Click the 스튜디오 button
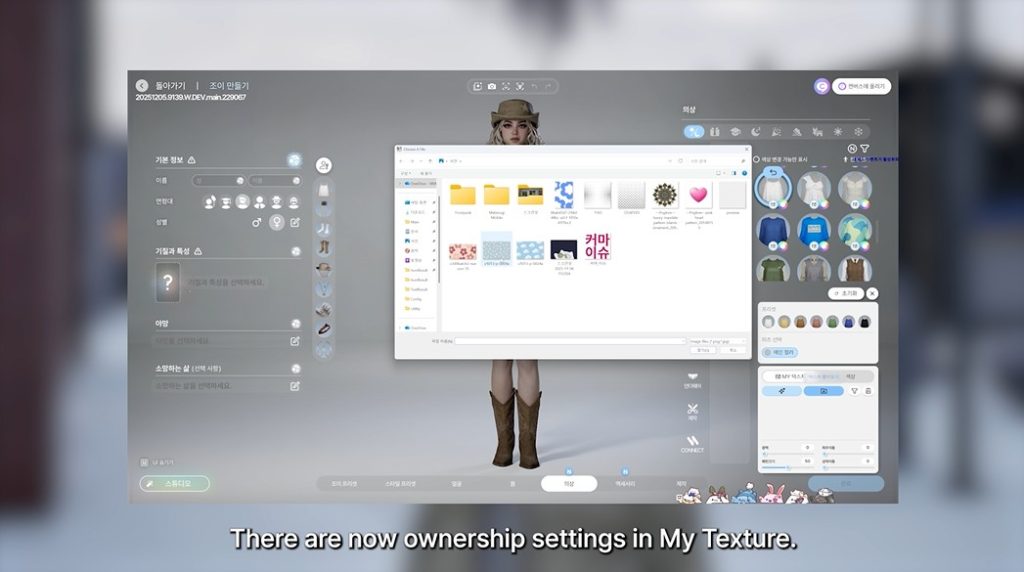The height and width of the screenshot is (572, 1024). 174,483
